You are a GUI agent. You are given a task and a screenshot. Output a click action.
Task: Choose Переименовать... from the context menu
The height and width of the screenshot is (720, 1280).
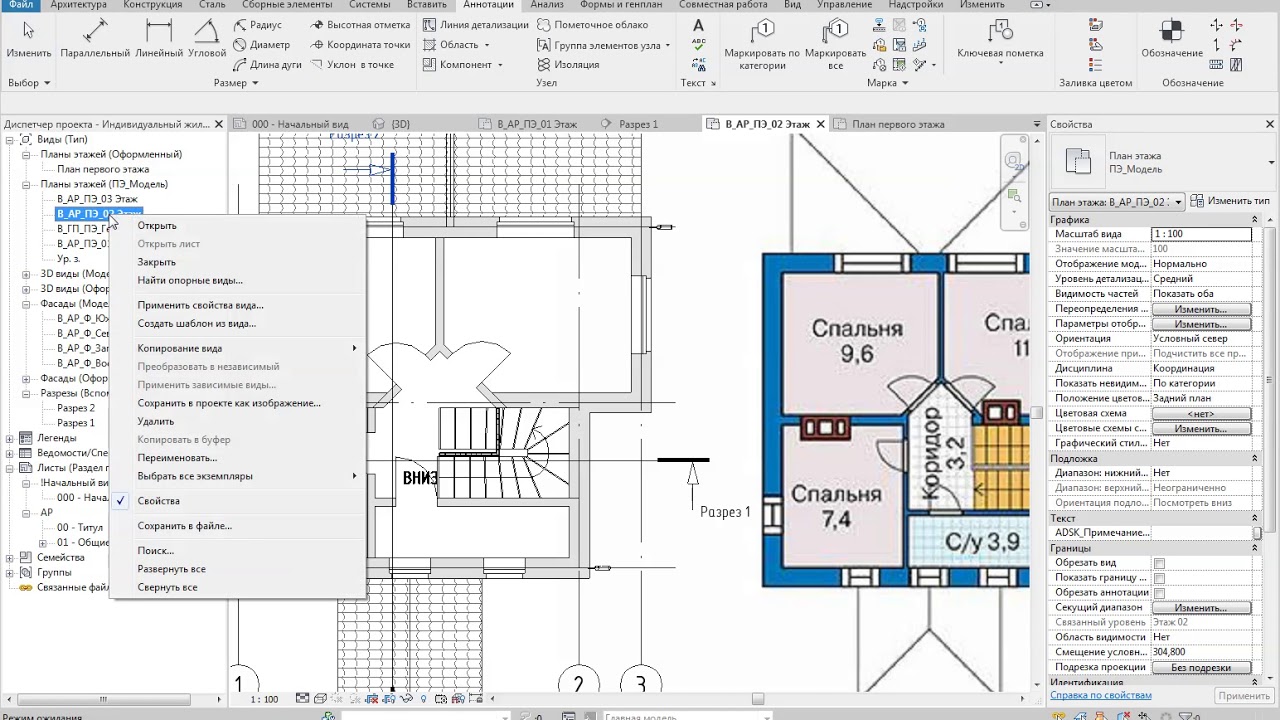click(x=177, y=458)
